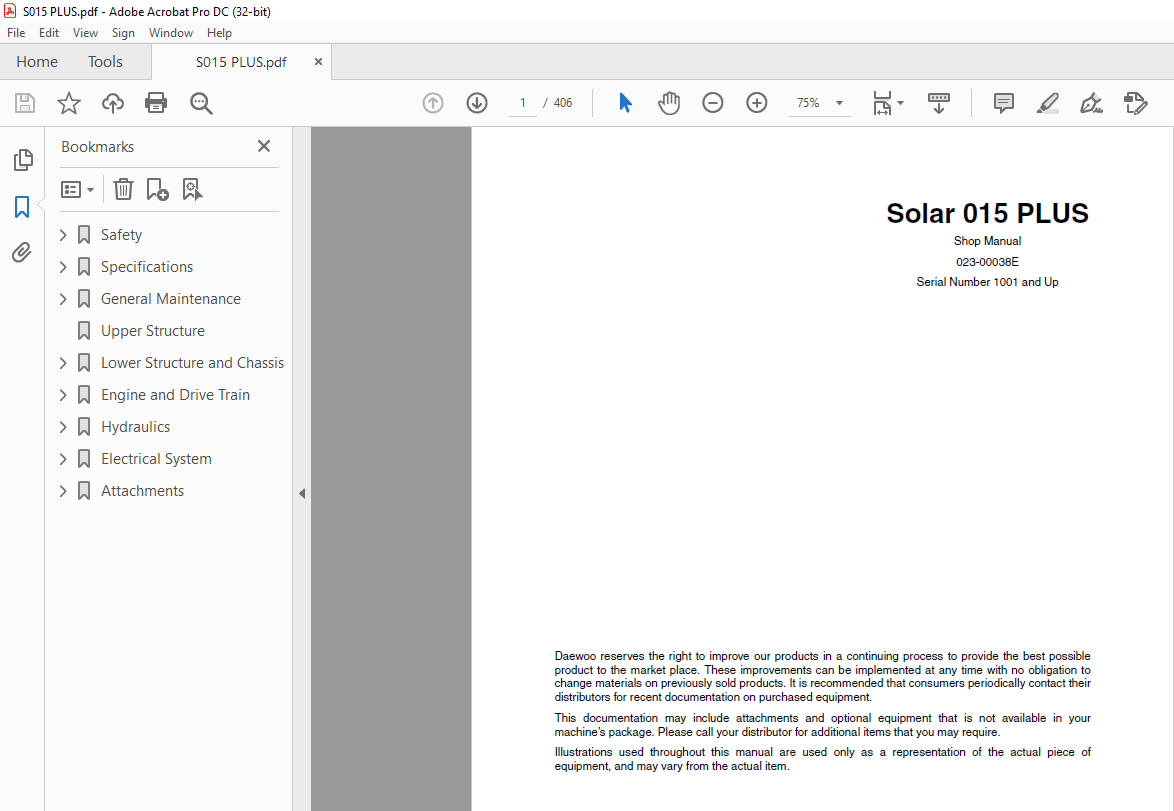
Task: Toggle the Bookmarks panel icon
Action: 22,207
